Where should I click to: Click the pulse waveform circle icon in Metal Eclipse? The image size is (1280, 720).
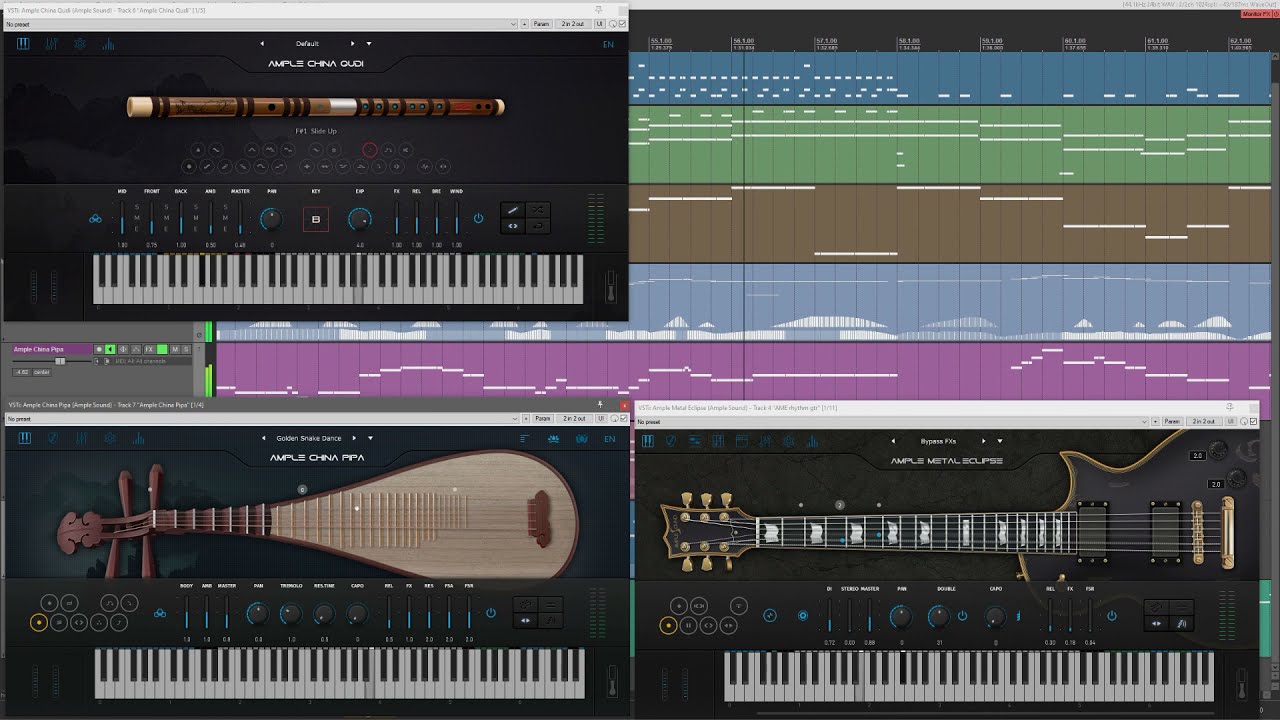click(x=770, y=616)
